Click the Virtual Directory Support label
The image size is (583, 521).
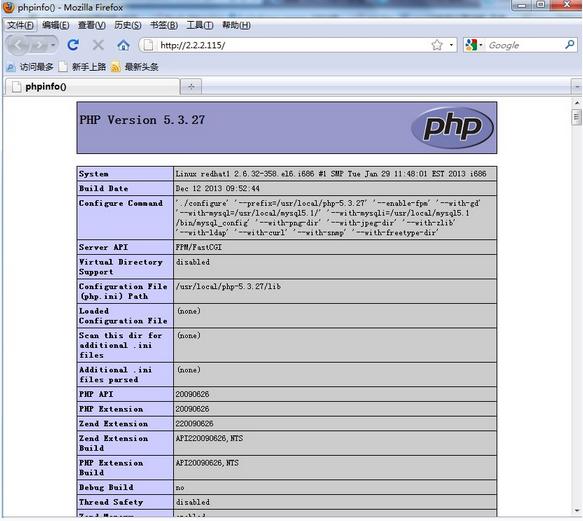(x=120, y=267)
